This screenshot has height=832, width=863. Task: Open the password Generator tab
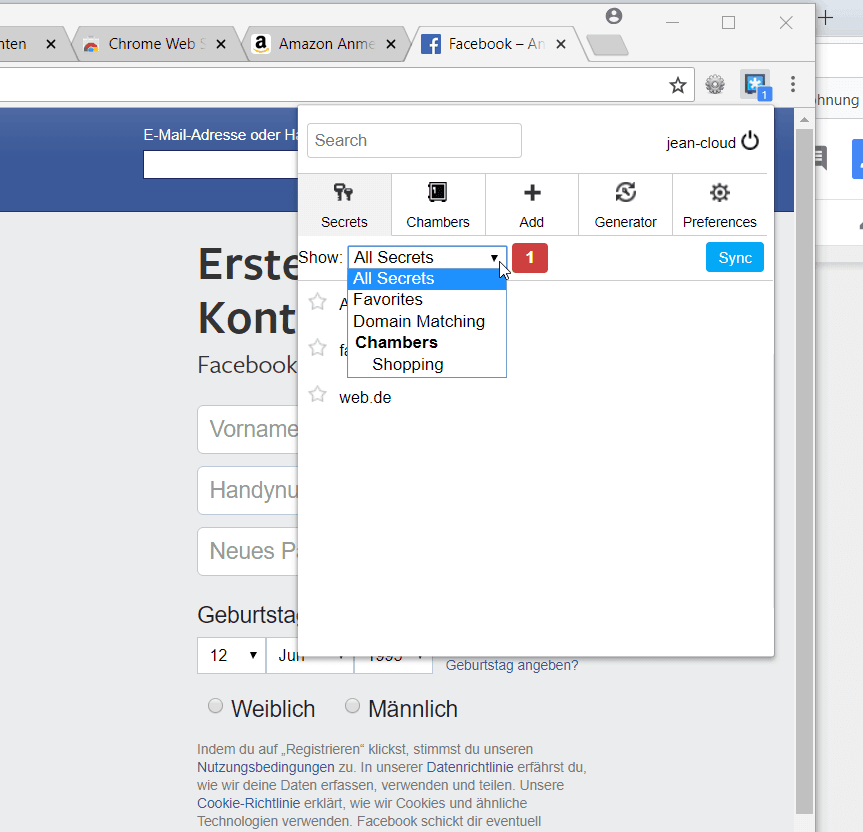point(625,205)
